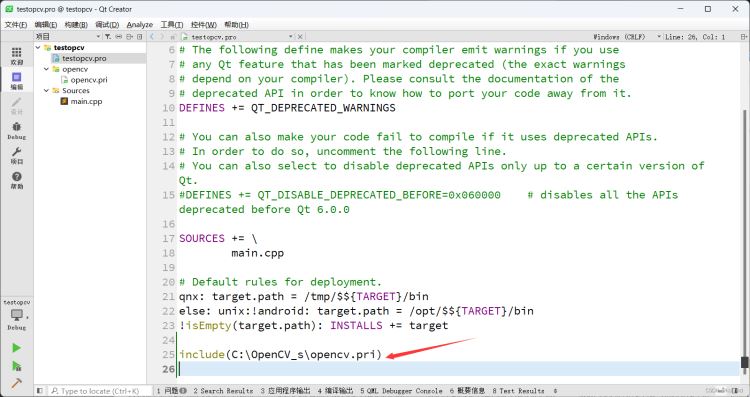Click the filter tree funnel icon
750x397 pixels.
click(x=108, y=37)
